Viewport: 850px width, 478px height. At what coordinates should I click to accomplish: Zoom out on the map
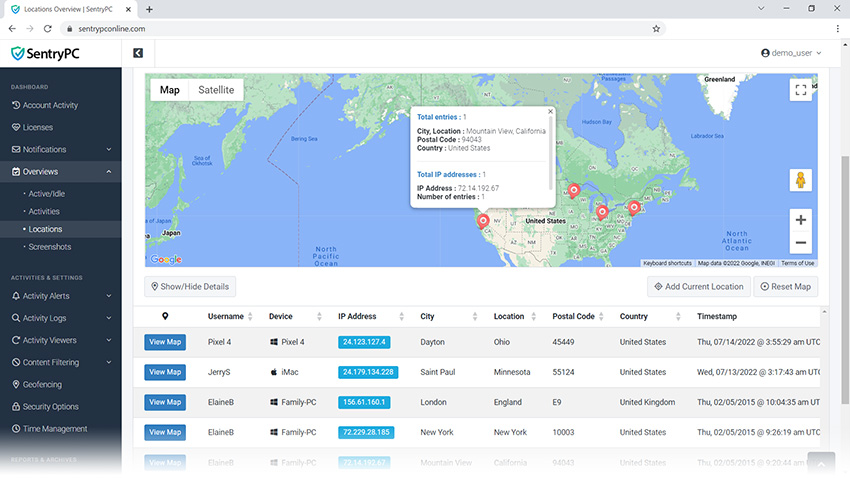(800, 243)
